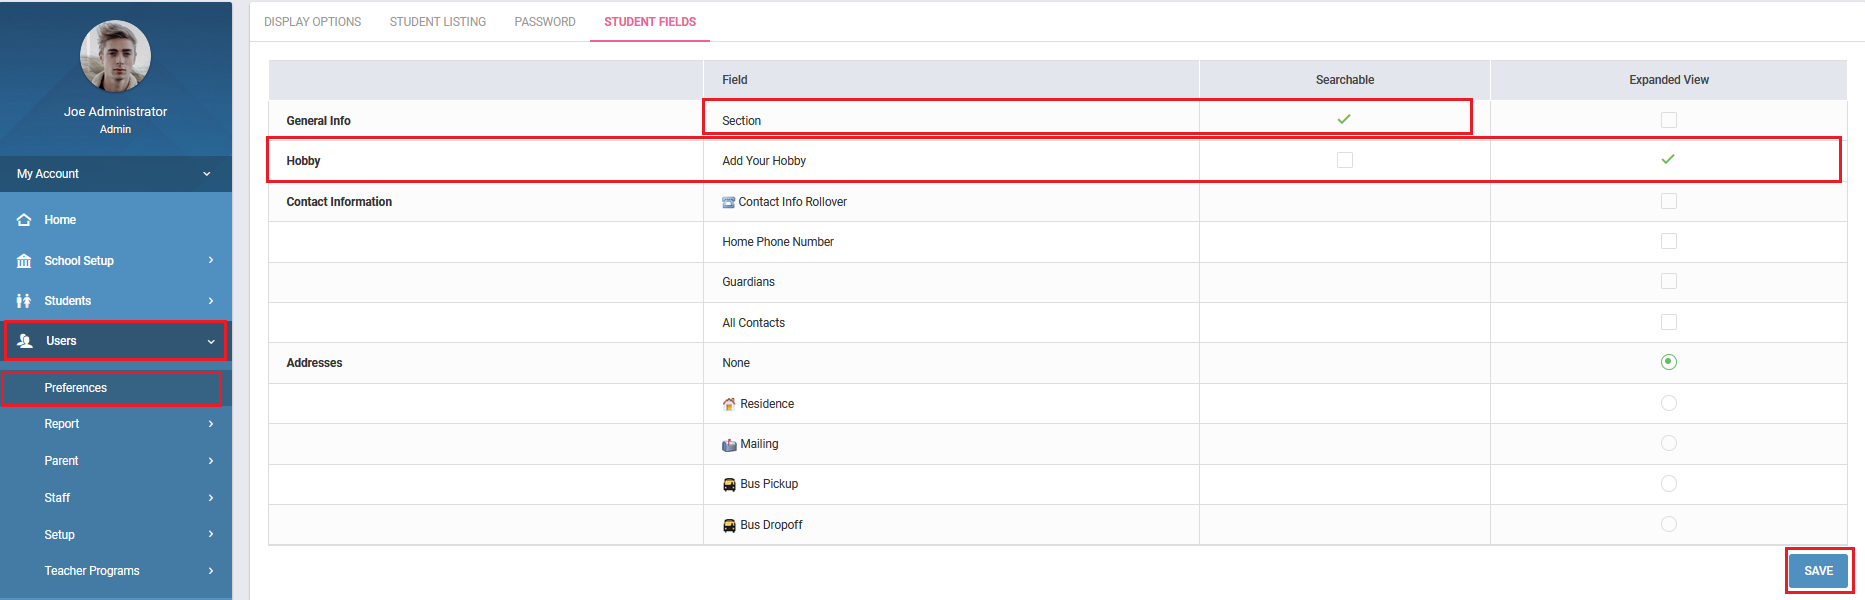Expand the Teacher Programs submenu arrow
The height and width of the screenshot is (600, 1865).
click(x=211, y=571)
